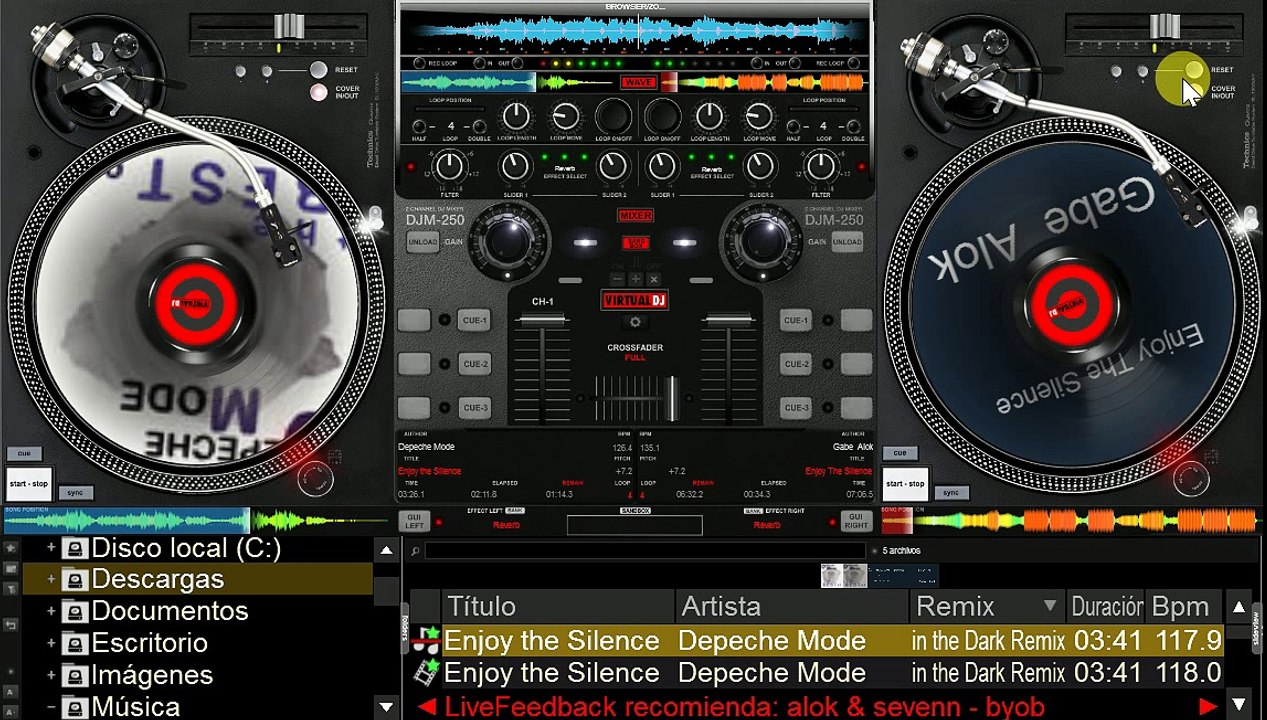Expand the Escritorio folder node

click(51, 643)
